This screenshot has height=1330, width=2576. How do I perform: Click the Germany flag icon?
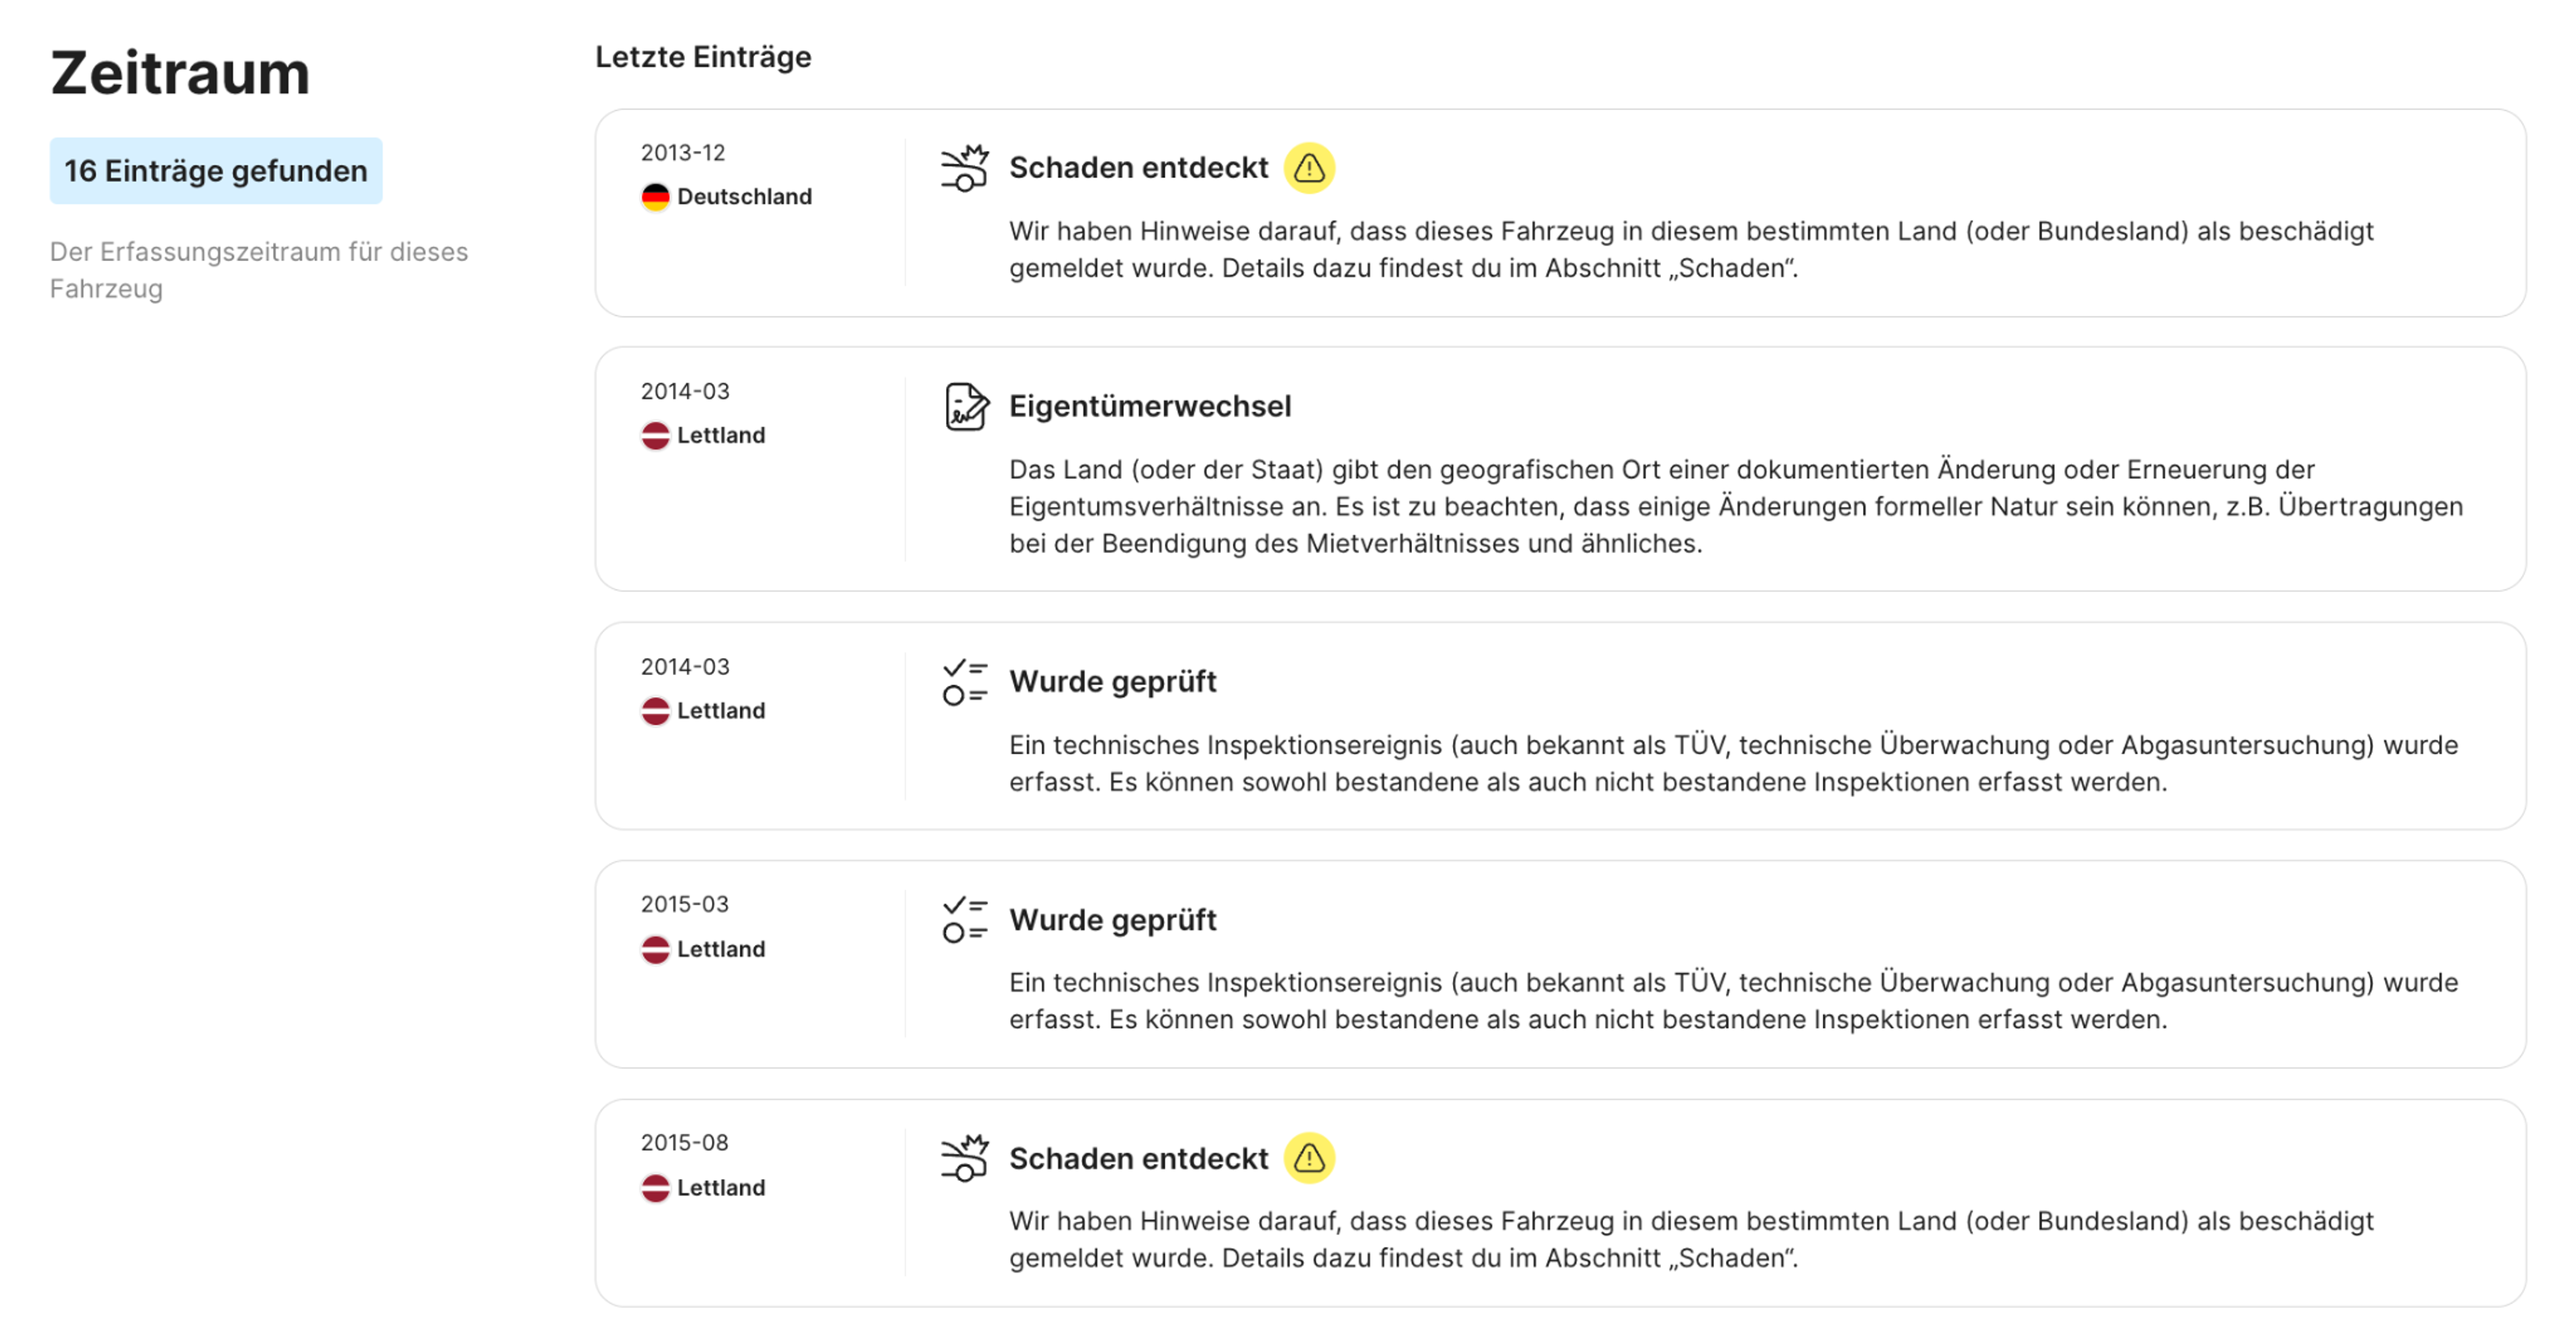[x=655, y=196]
